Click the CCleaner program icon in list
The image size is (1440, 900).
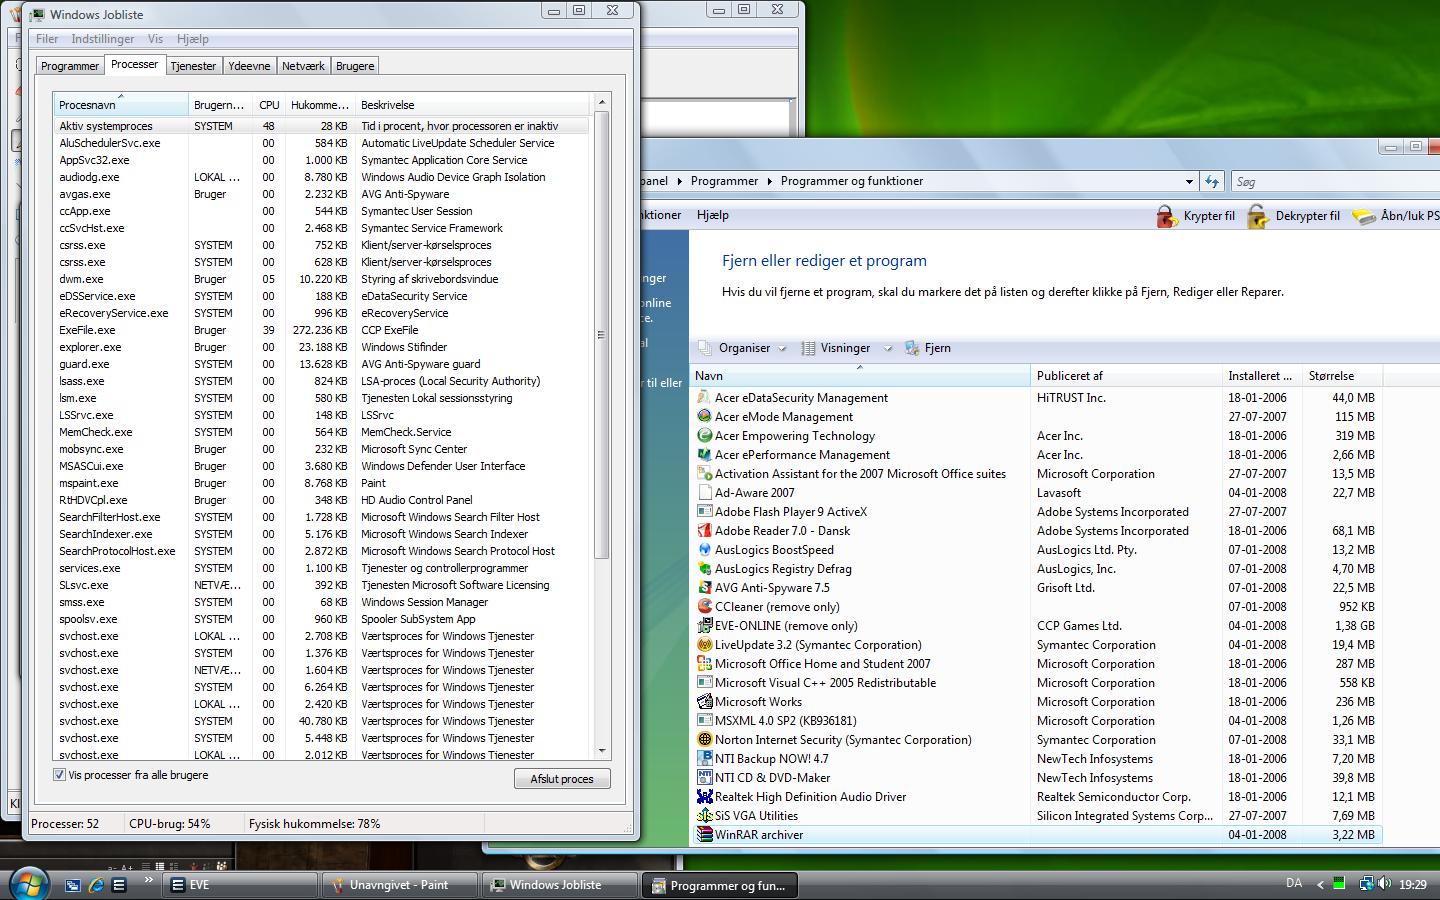click(x=704, y=607)
